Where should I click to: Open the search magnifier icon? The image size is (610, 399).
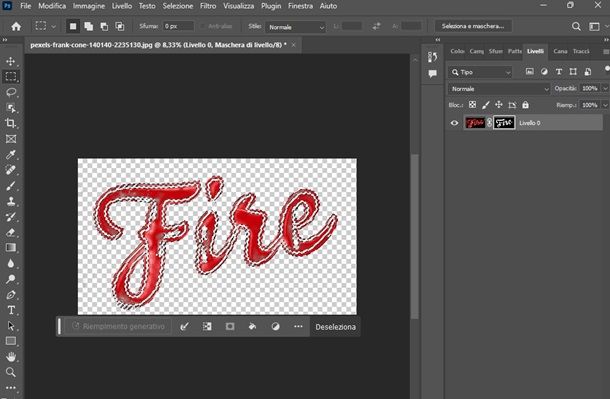576,26
